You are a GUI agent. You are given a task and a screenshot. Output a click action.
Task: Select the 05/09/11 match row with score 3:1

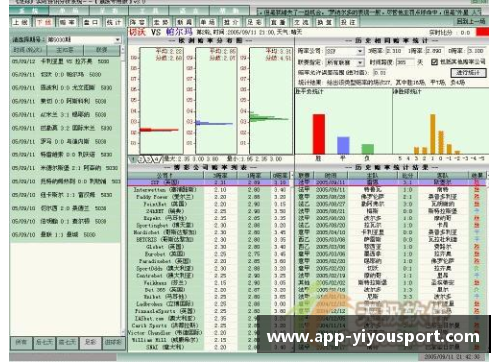tap(65, 115)
